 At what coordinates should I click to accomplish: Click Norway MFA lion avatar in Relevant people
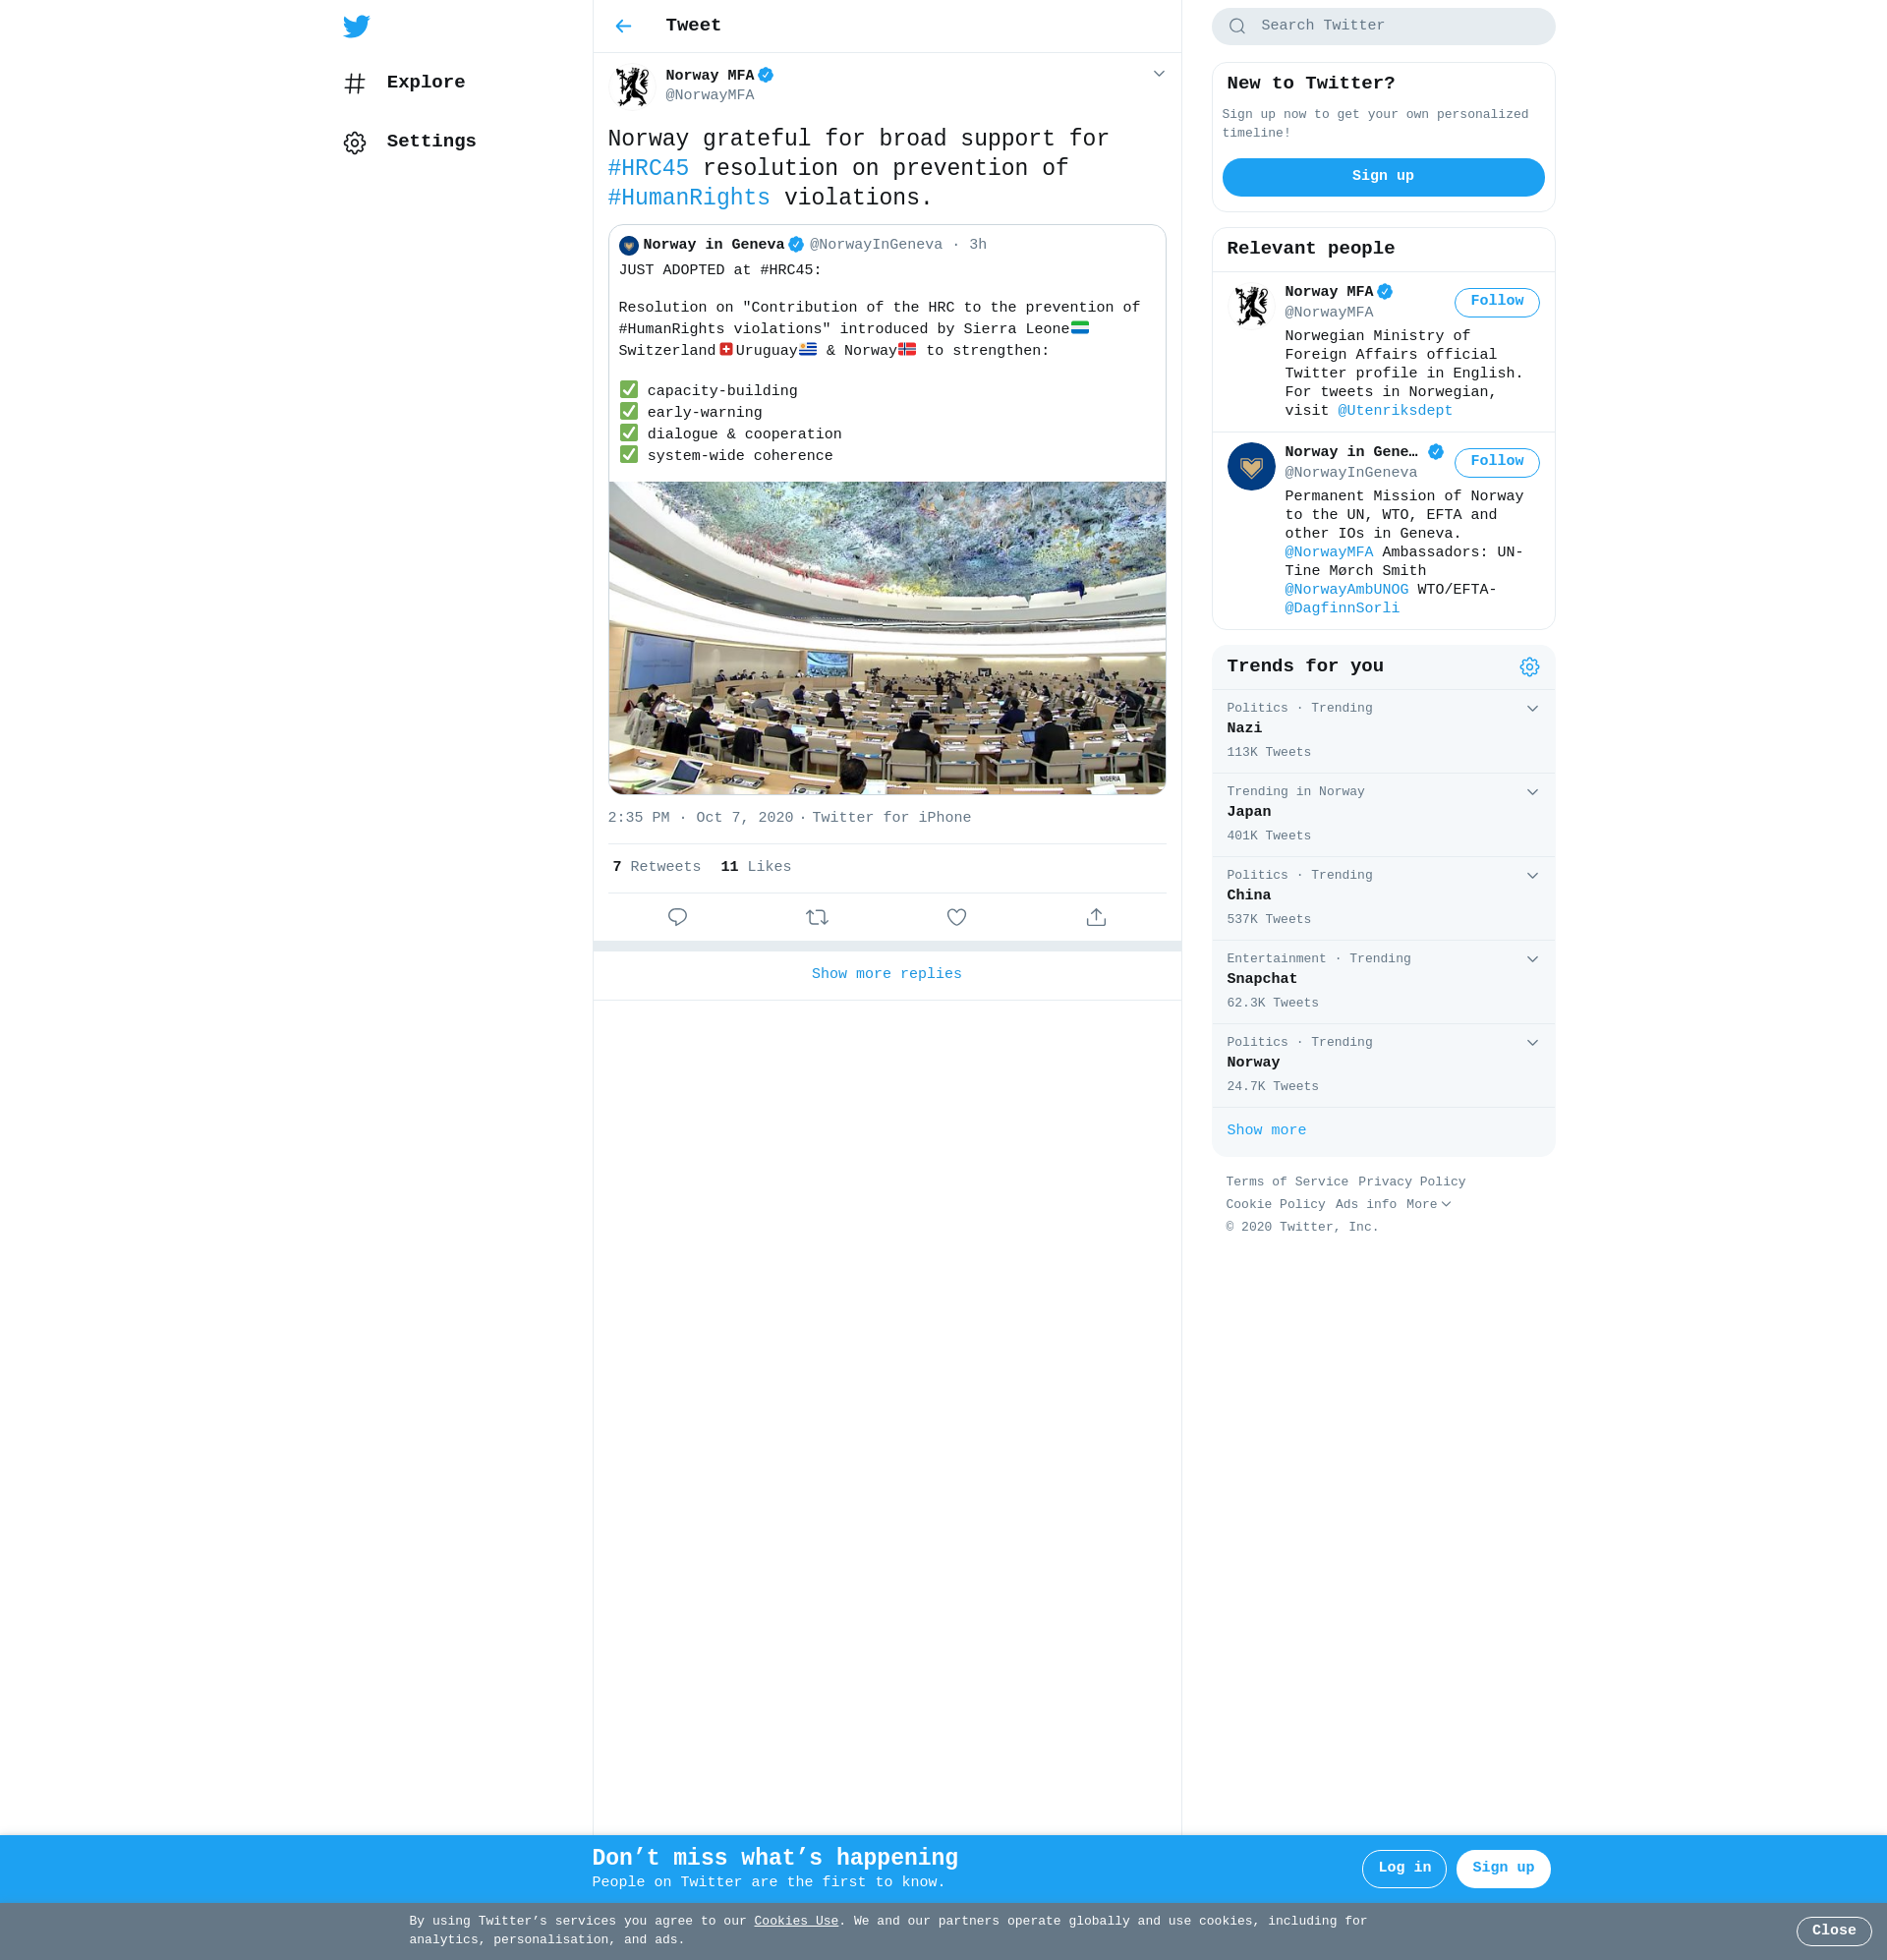point(1251,306)
